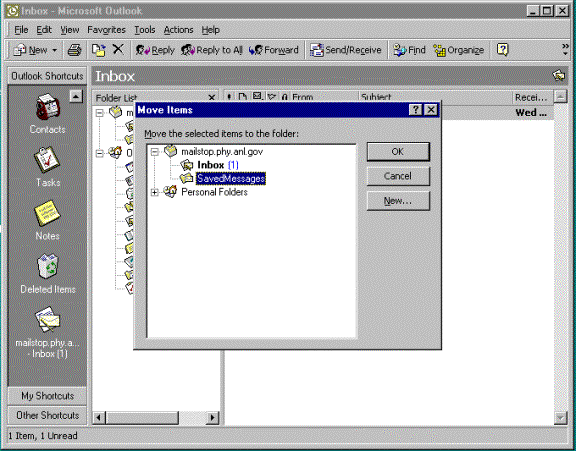
Task: Sort by Icon column header
Action: 242,97
